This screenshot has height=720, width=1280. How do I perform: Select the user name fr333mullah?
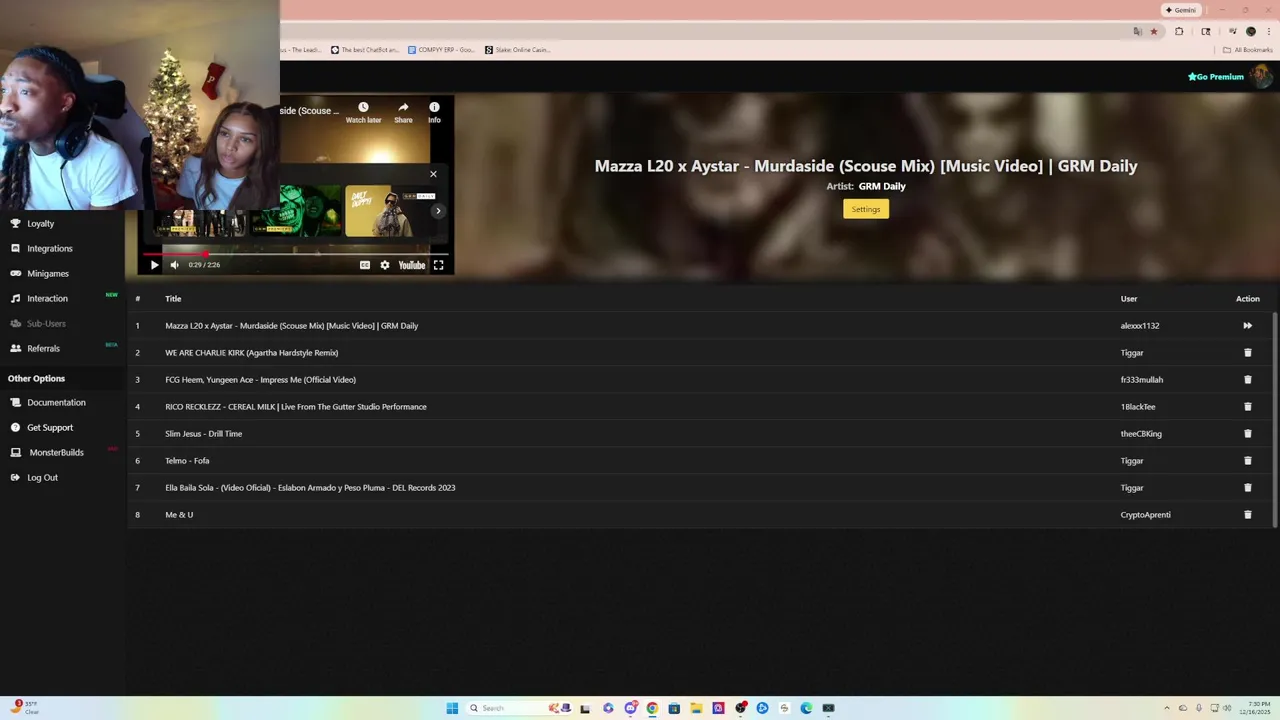[x=1142, y=380]
